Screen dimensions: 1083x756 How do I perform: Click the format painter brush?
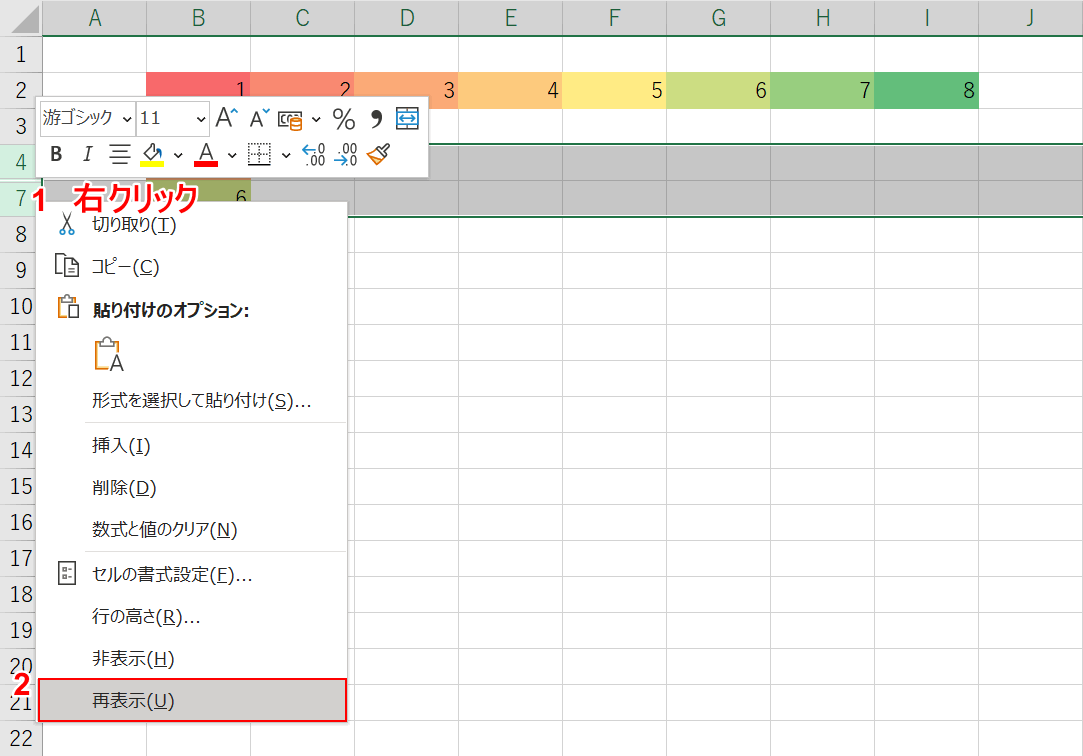click(378, 154)
